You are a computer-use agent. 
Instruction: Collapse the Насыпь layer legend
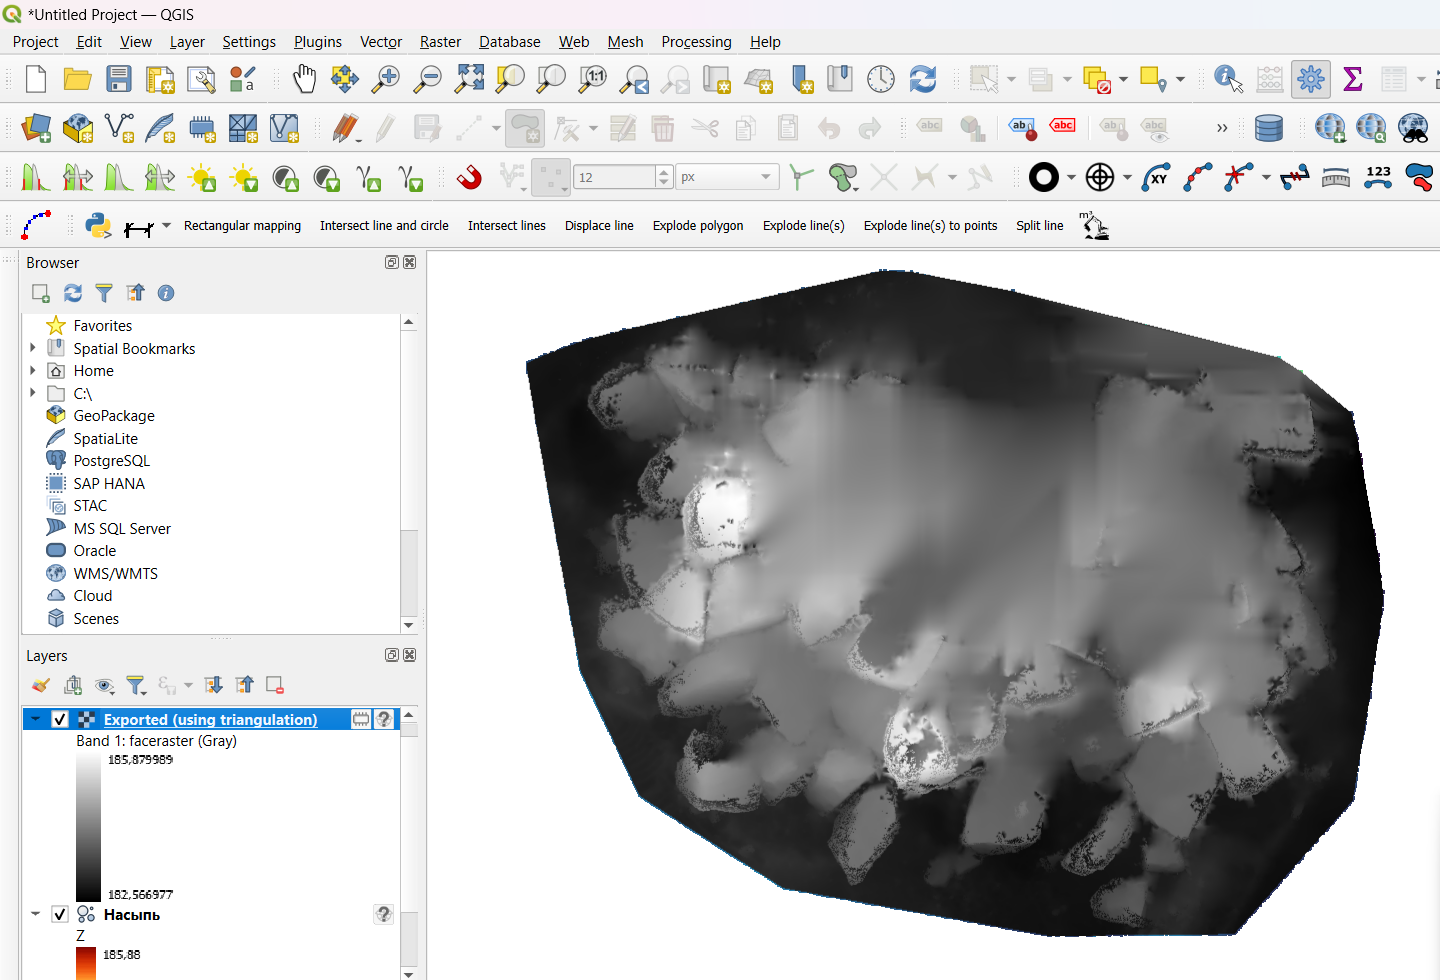tap(35, 914)
